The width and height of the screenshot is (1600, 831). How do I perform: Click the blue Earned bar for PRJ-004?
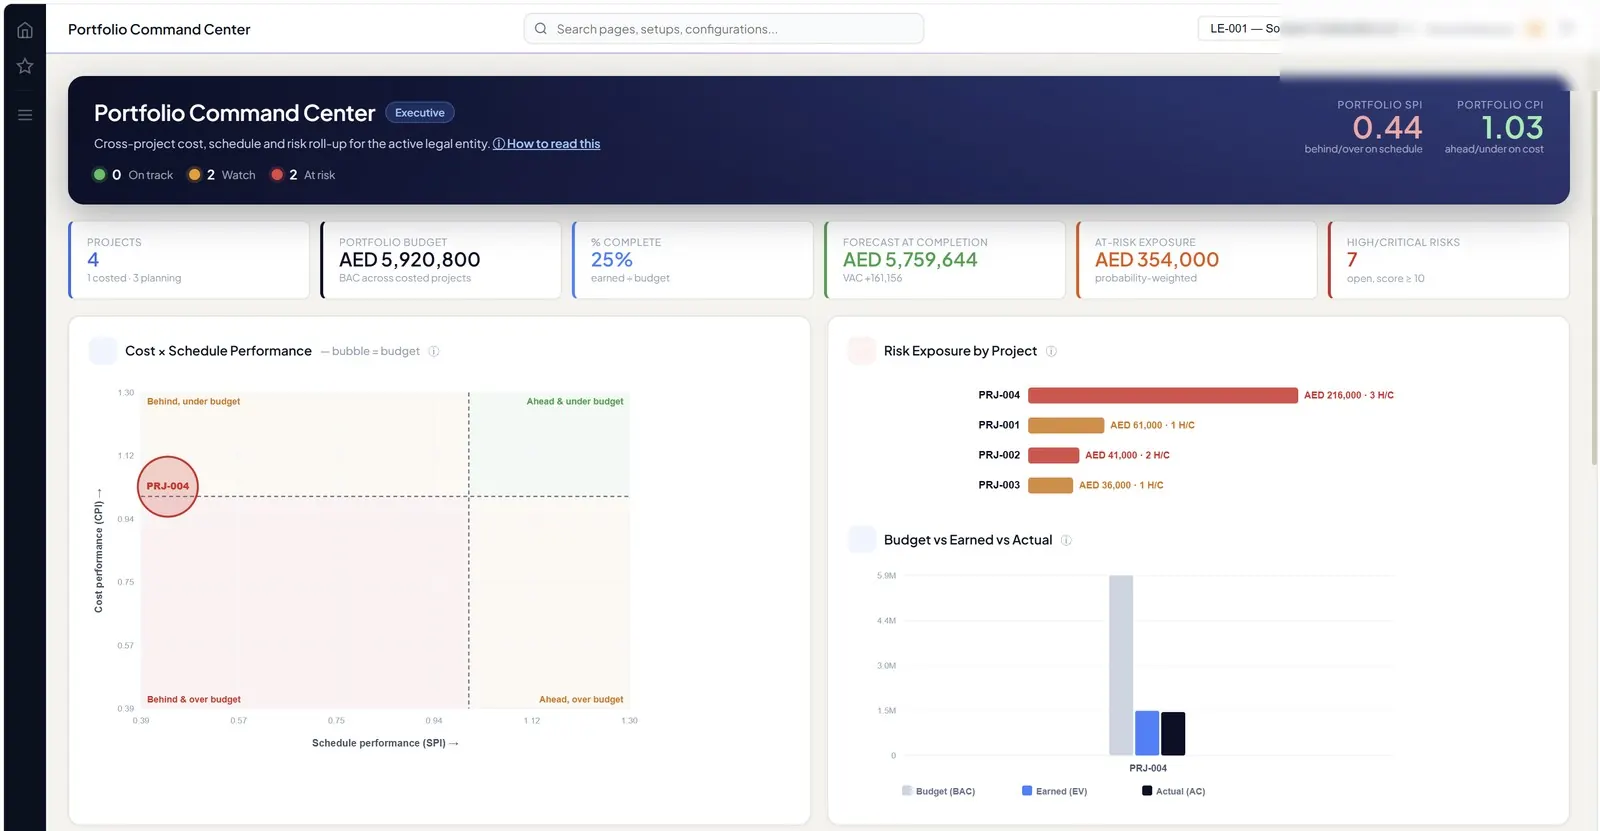1147,733
